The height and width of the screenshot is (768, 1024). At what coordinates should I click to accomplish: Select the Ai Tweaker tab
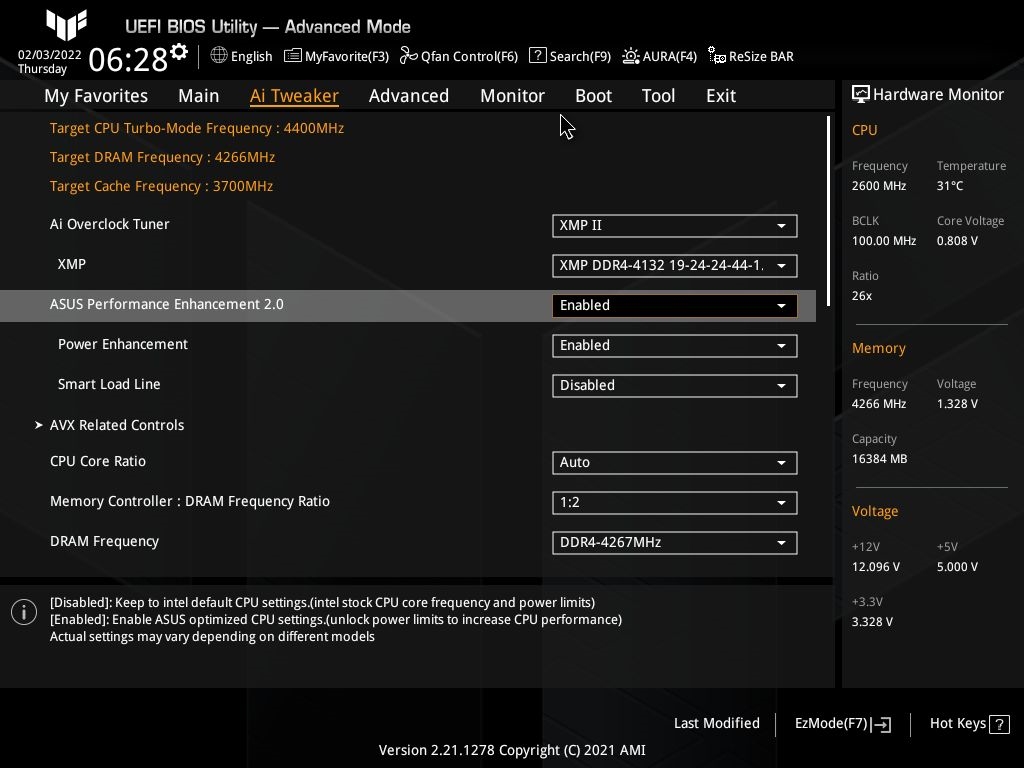tap(294, 95)
